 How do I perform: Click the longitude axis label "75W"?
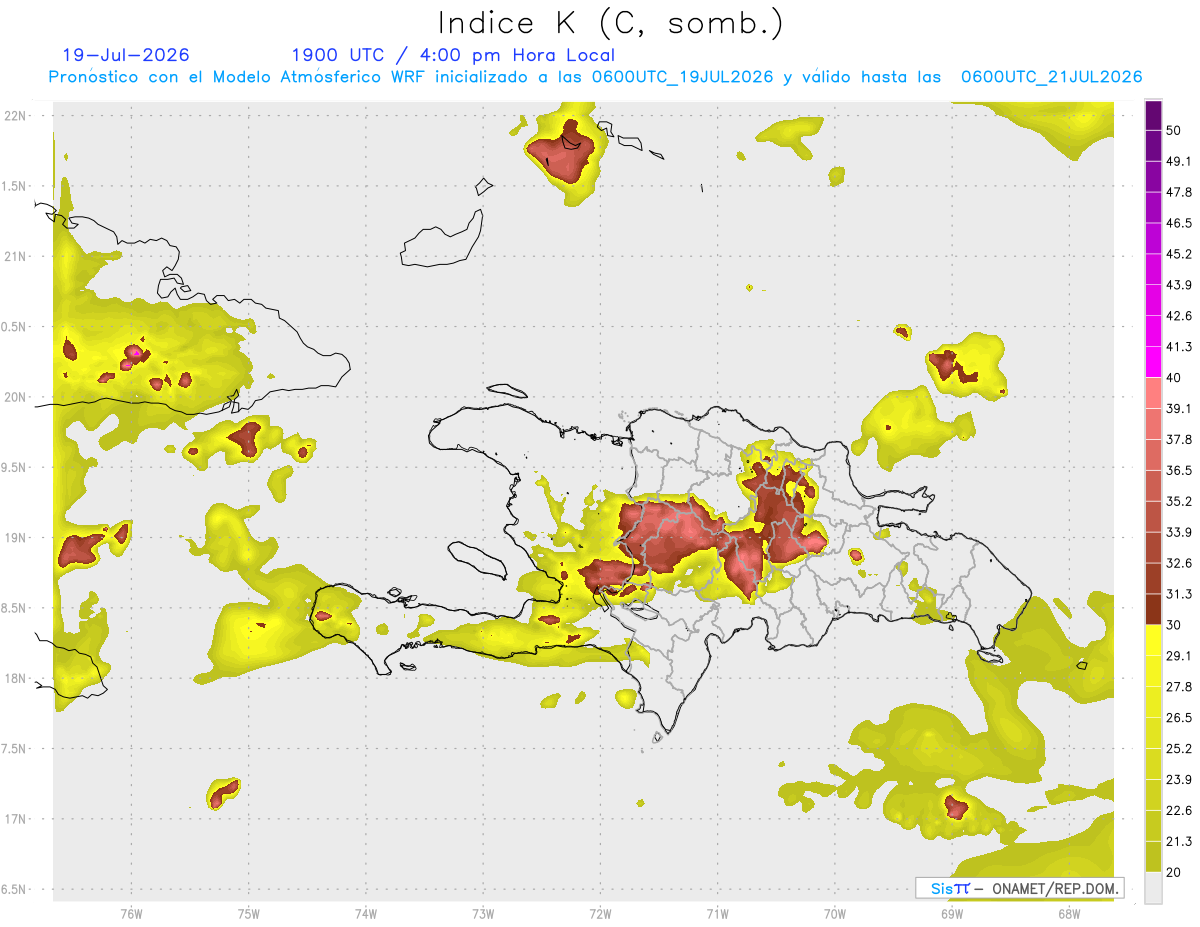tap(249, 915)
